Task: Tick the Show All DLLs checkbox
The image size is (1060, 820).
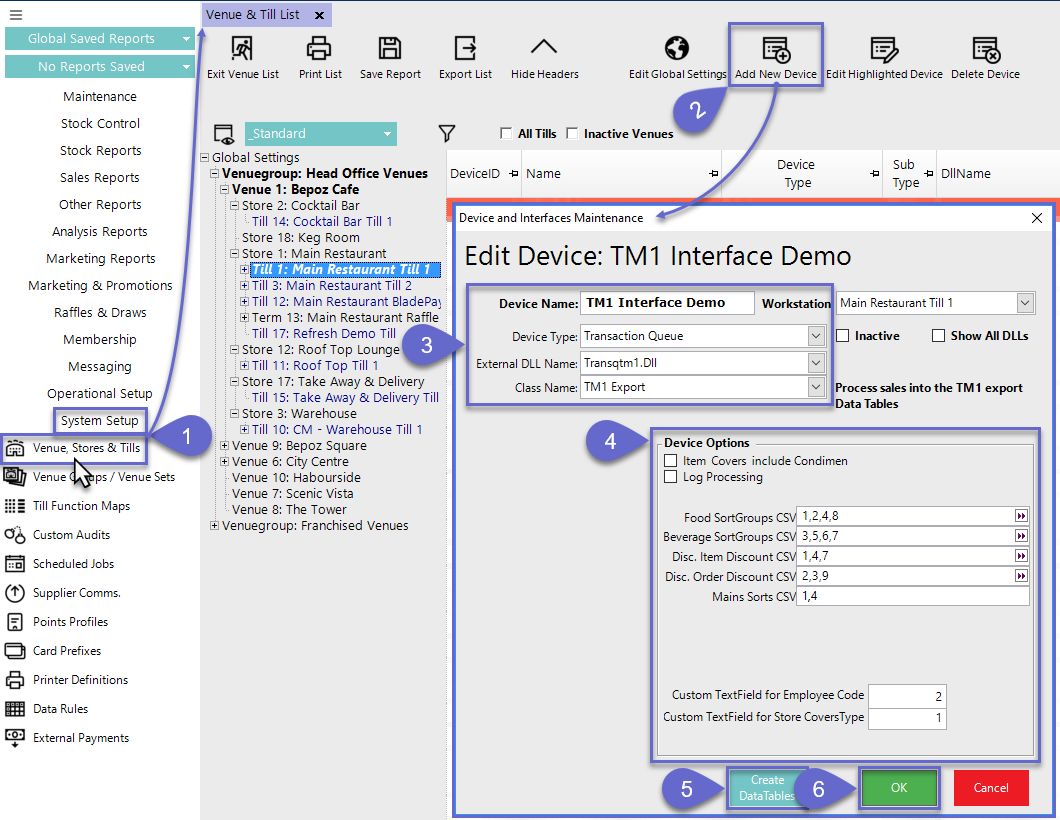Action: (x=938, y=336)
